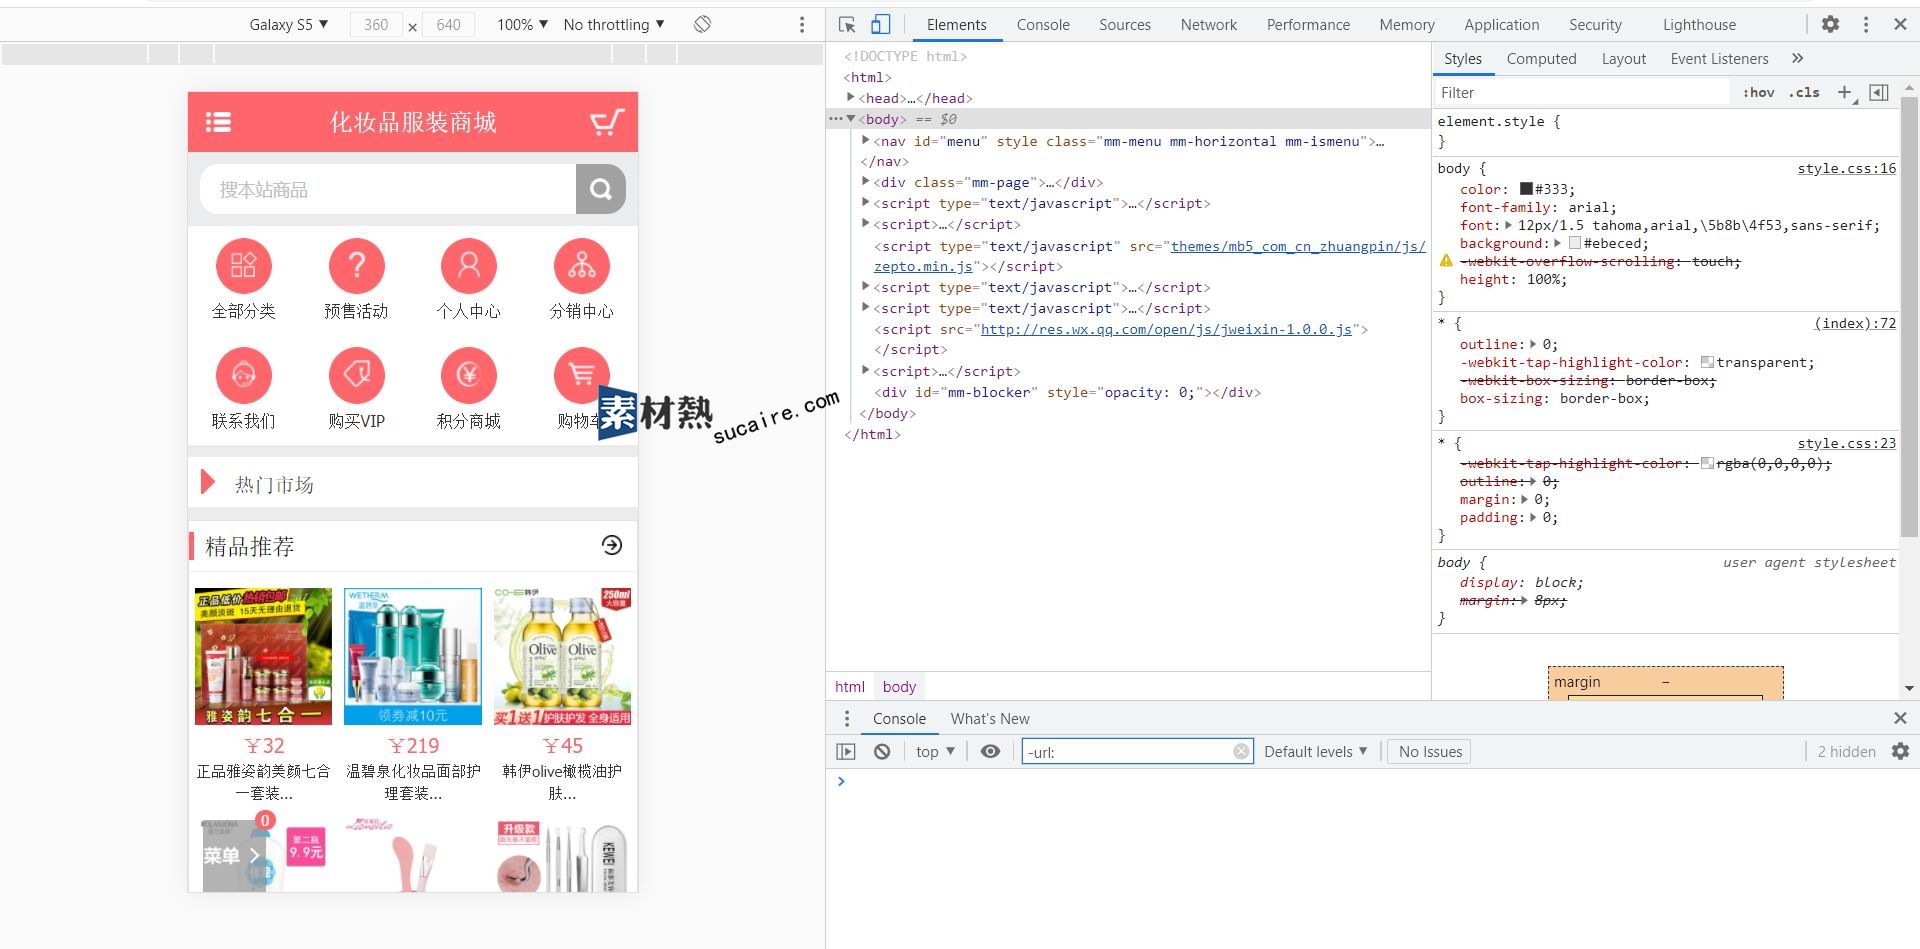Click the 搜本站商品 search field

tap(388, 189)
